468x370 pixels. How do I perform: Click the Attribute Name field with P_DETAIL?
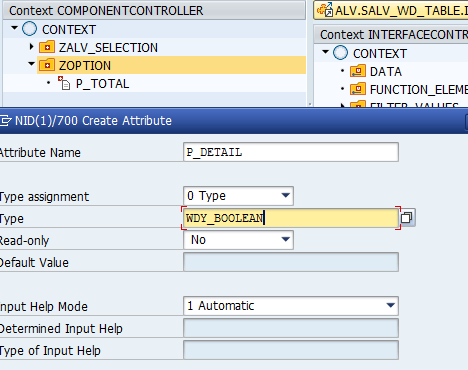(291, 152)
